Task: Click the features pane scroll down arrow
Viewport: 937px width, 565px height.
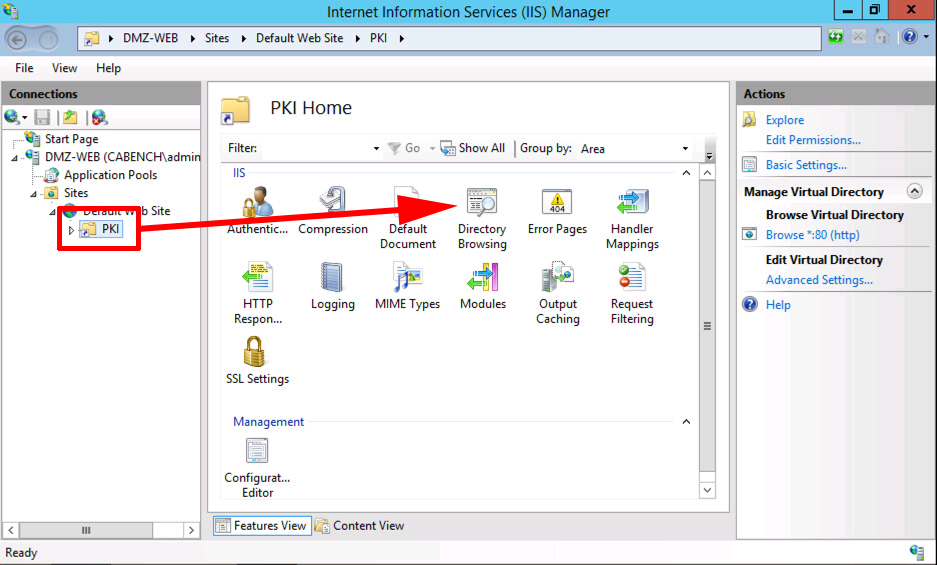Action: [707, 490]
